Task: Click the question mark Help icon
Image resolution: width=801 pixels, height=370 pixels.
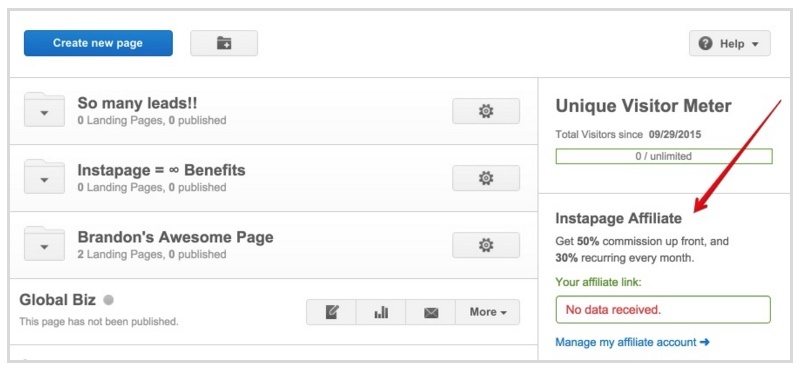Action: pos(705,43)
